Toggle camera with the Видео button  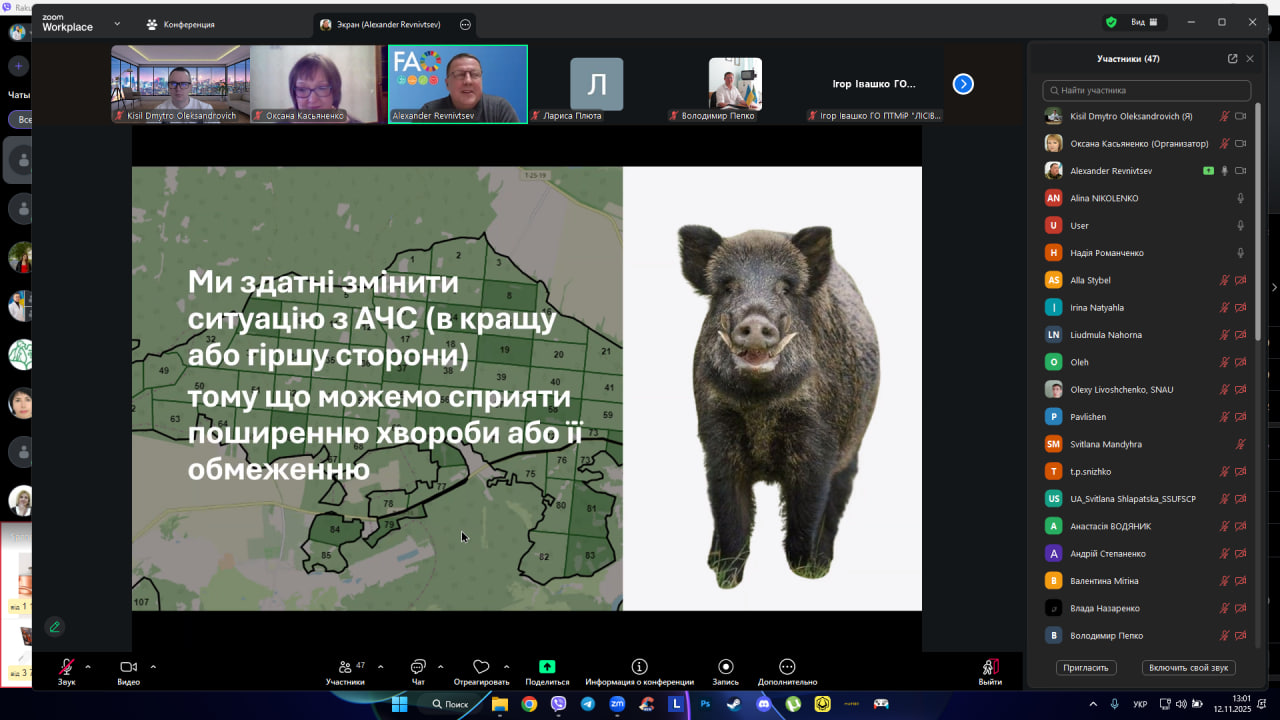128,668
